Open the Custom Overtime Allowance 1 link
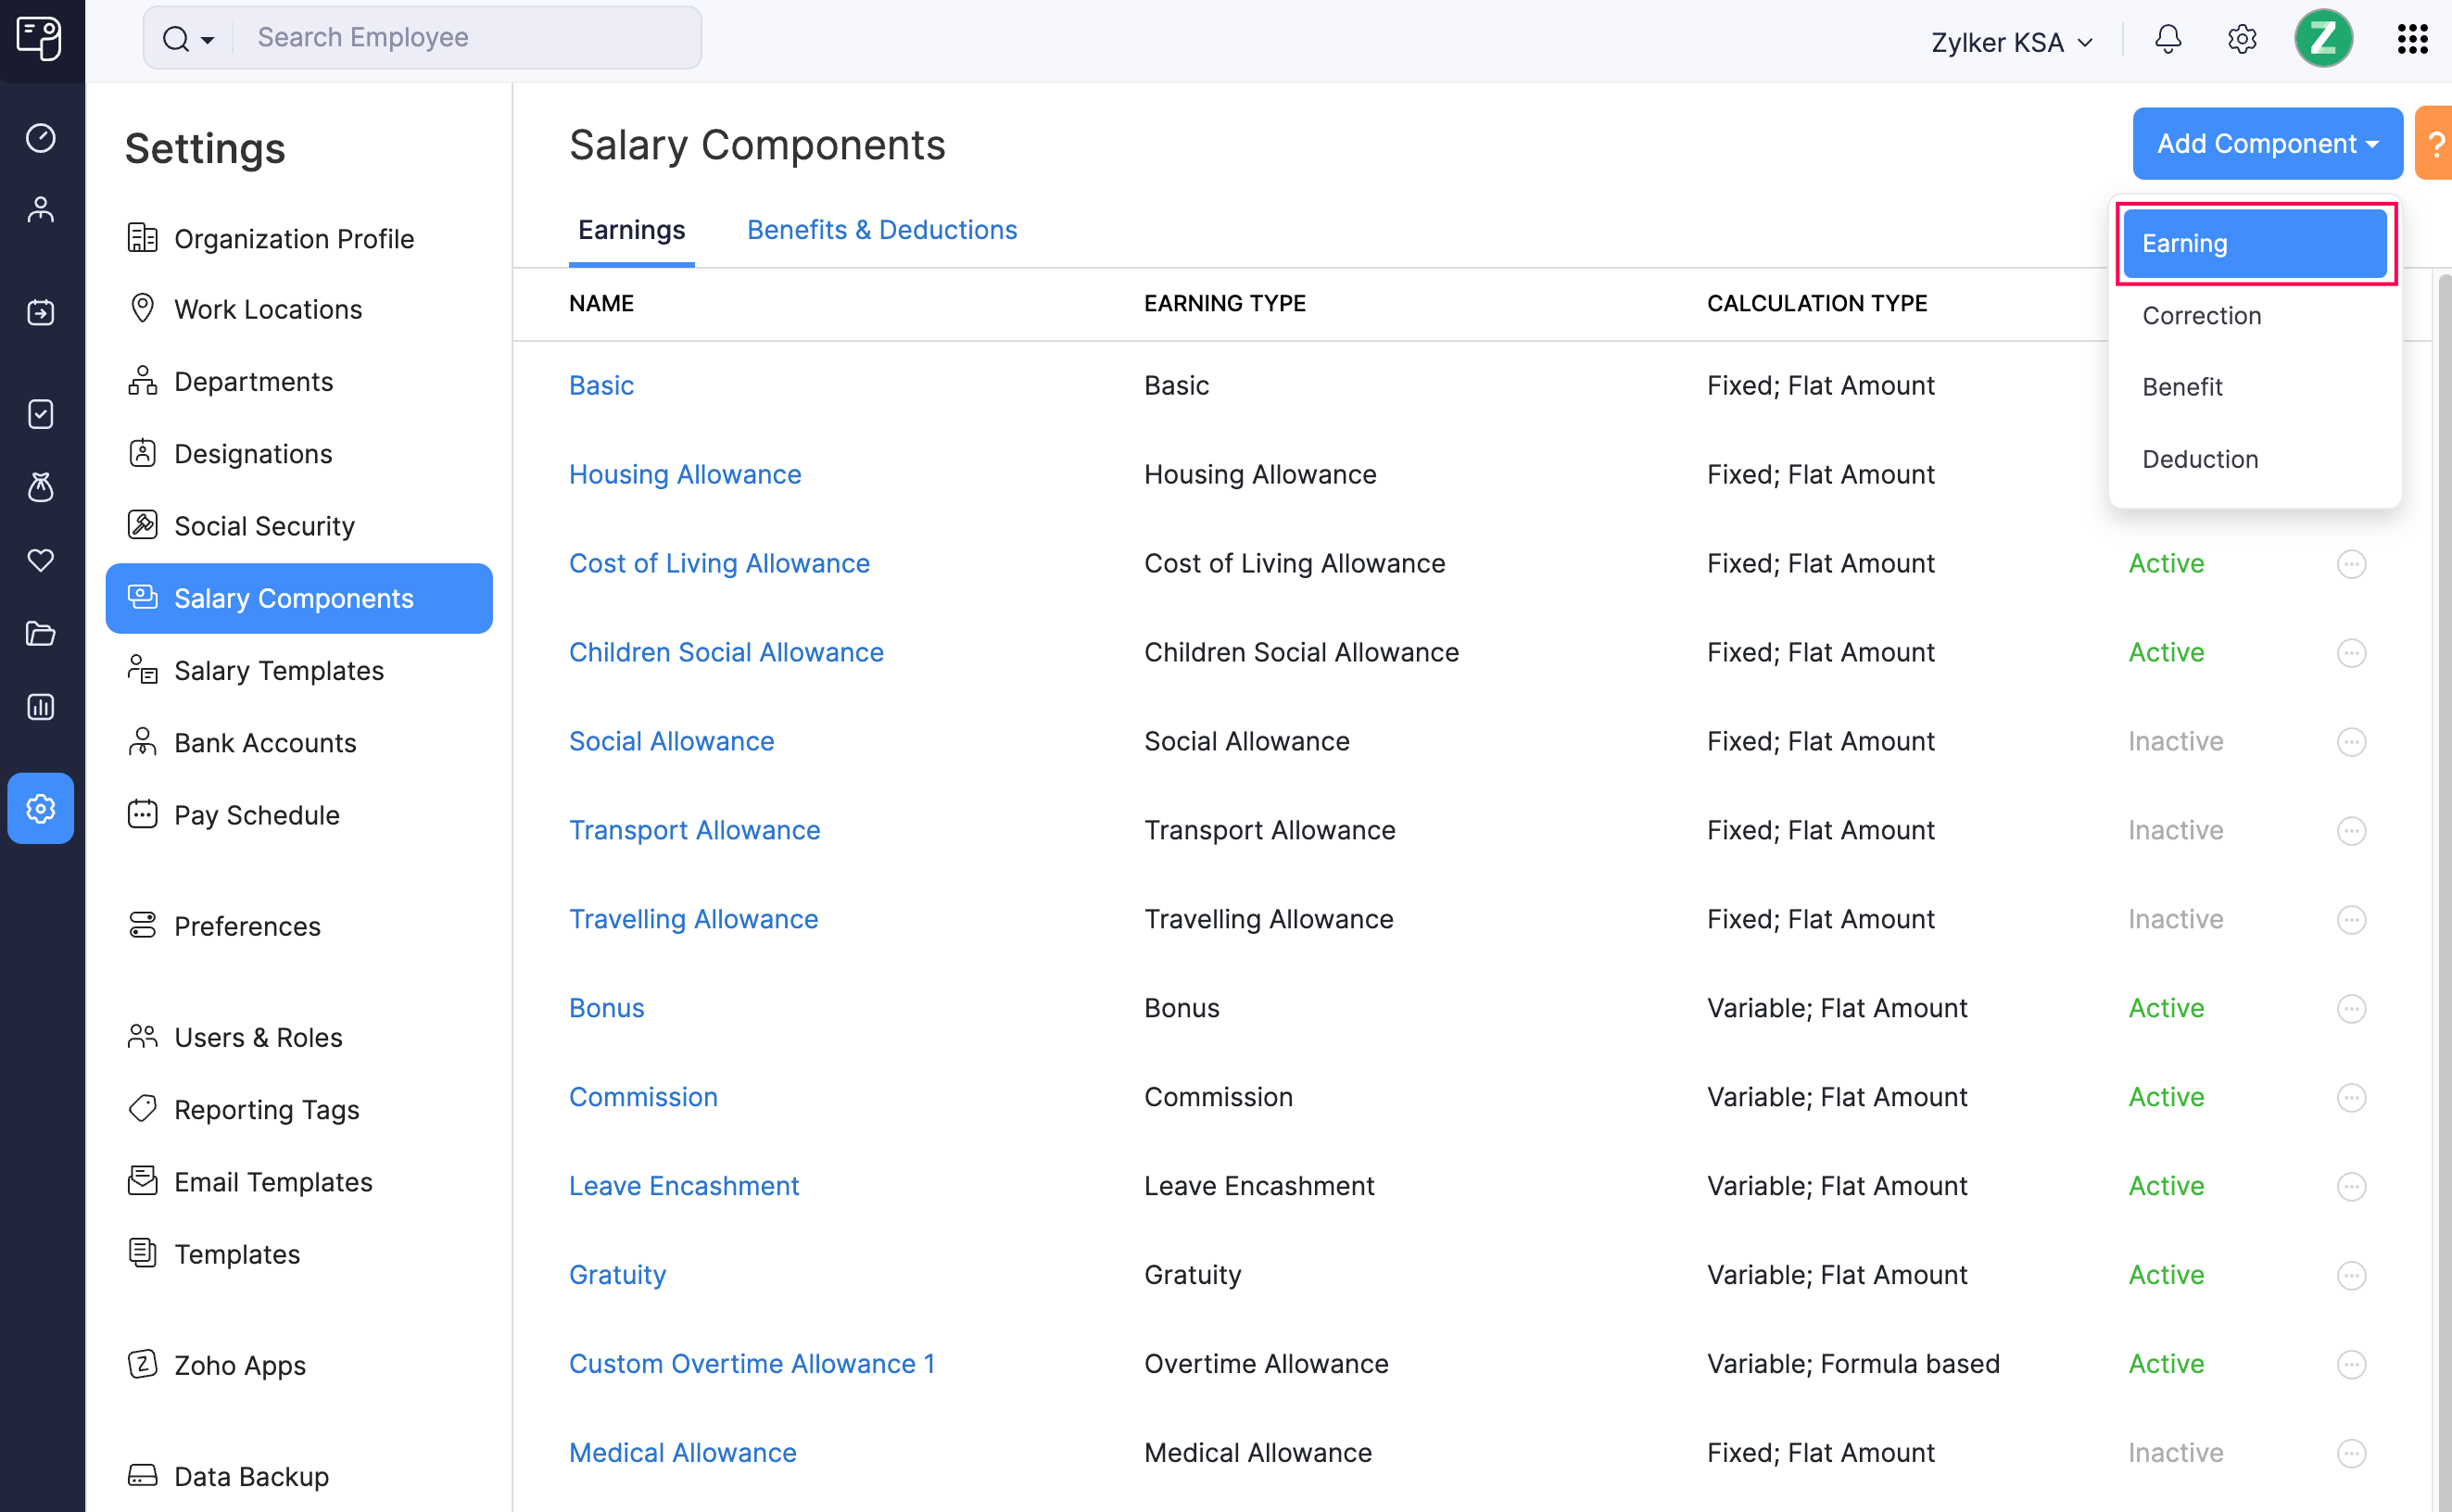The height and width of the screenshot is (1512, 2452). pos(752,1363)
